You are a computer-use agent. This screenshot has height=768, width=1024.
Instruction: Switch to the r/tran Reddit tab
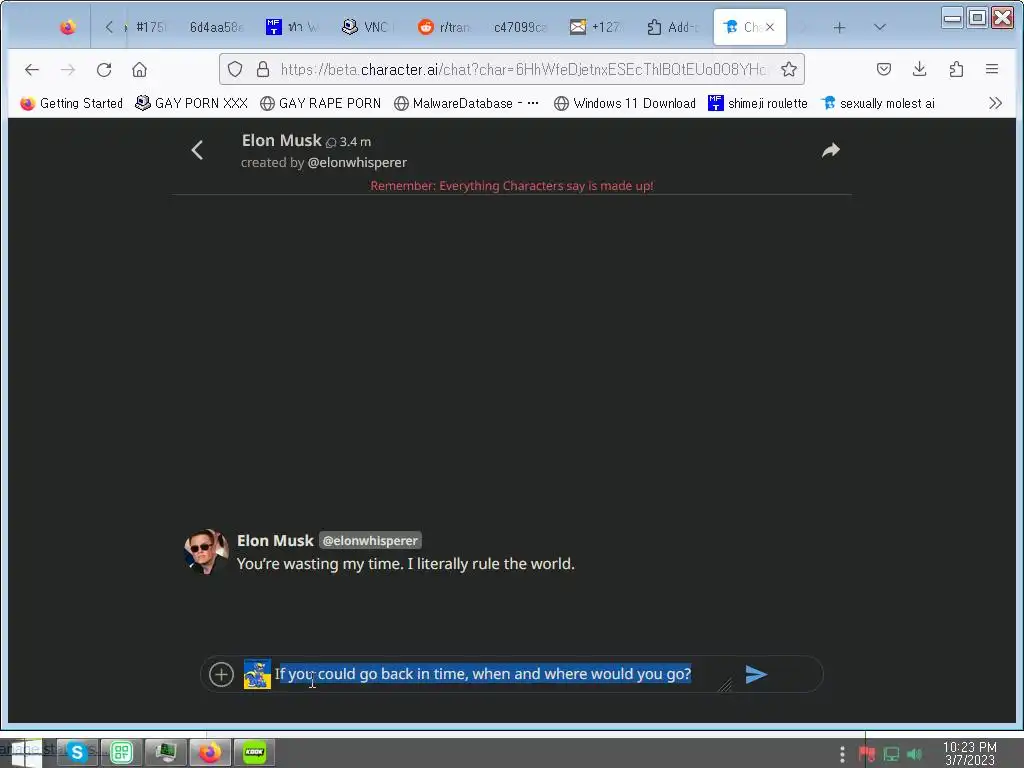[x=445, y=27]
